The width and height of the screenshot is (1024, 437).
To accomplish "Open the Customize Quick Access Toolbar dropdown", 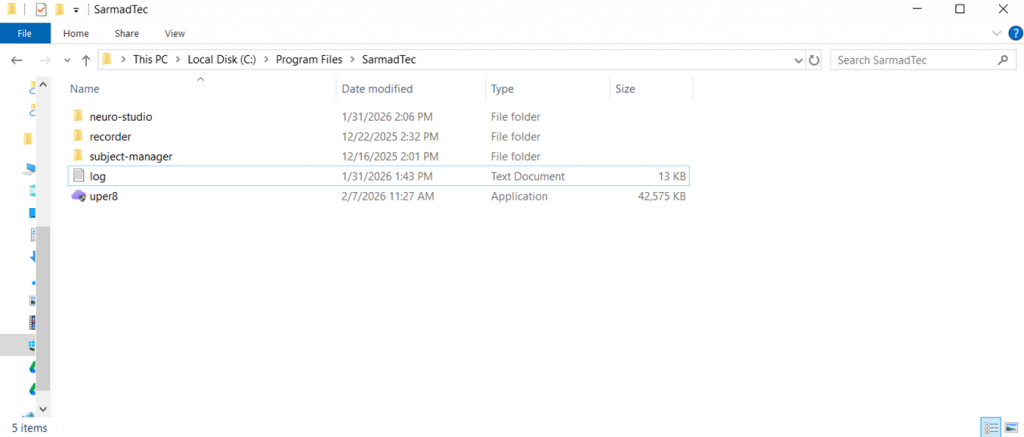I will (76, 10).
